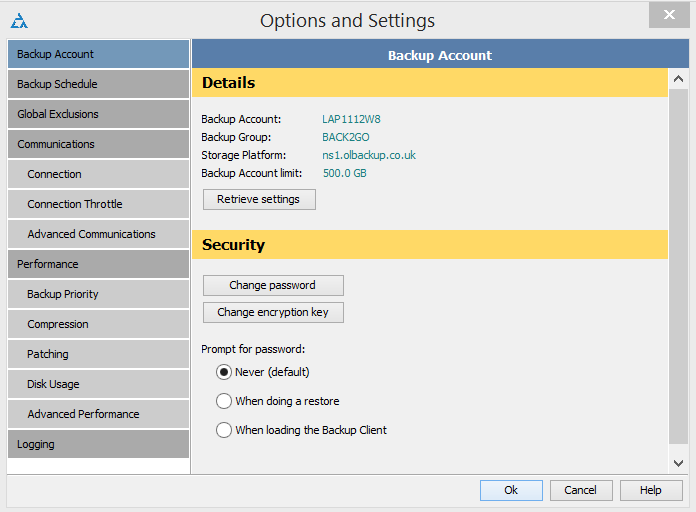Click the scroll down arrow
Image resolution: width=696 pixels, height=512 pixels.
click(x=678, y=463)
